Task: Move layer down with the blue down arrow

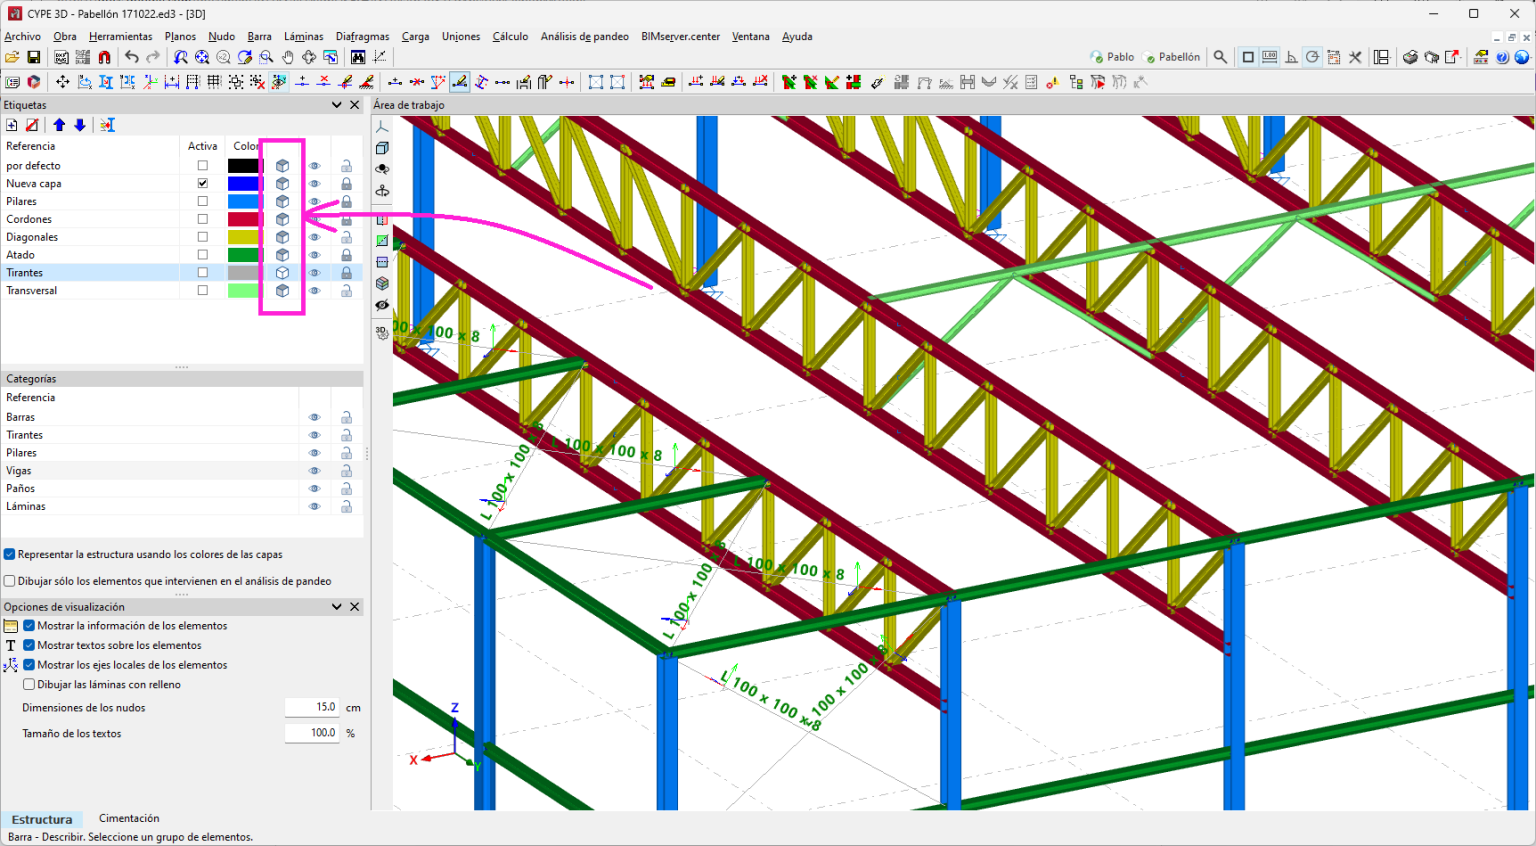Action: pyautogui.click(x=80, y=125)
